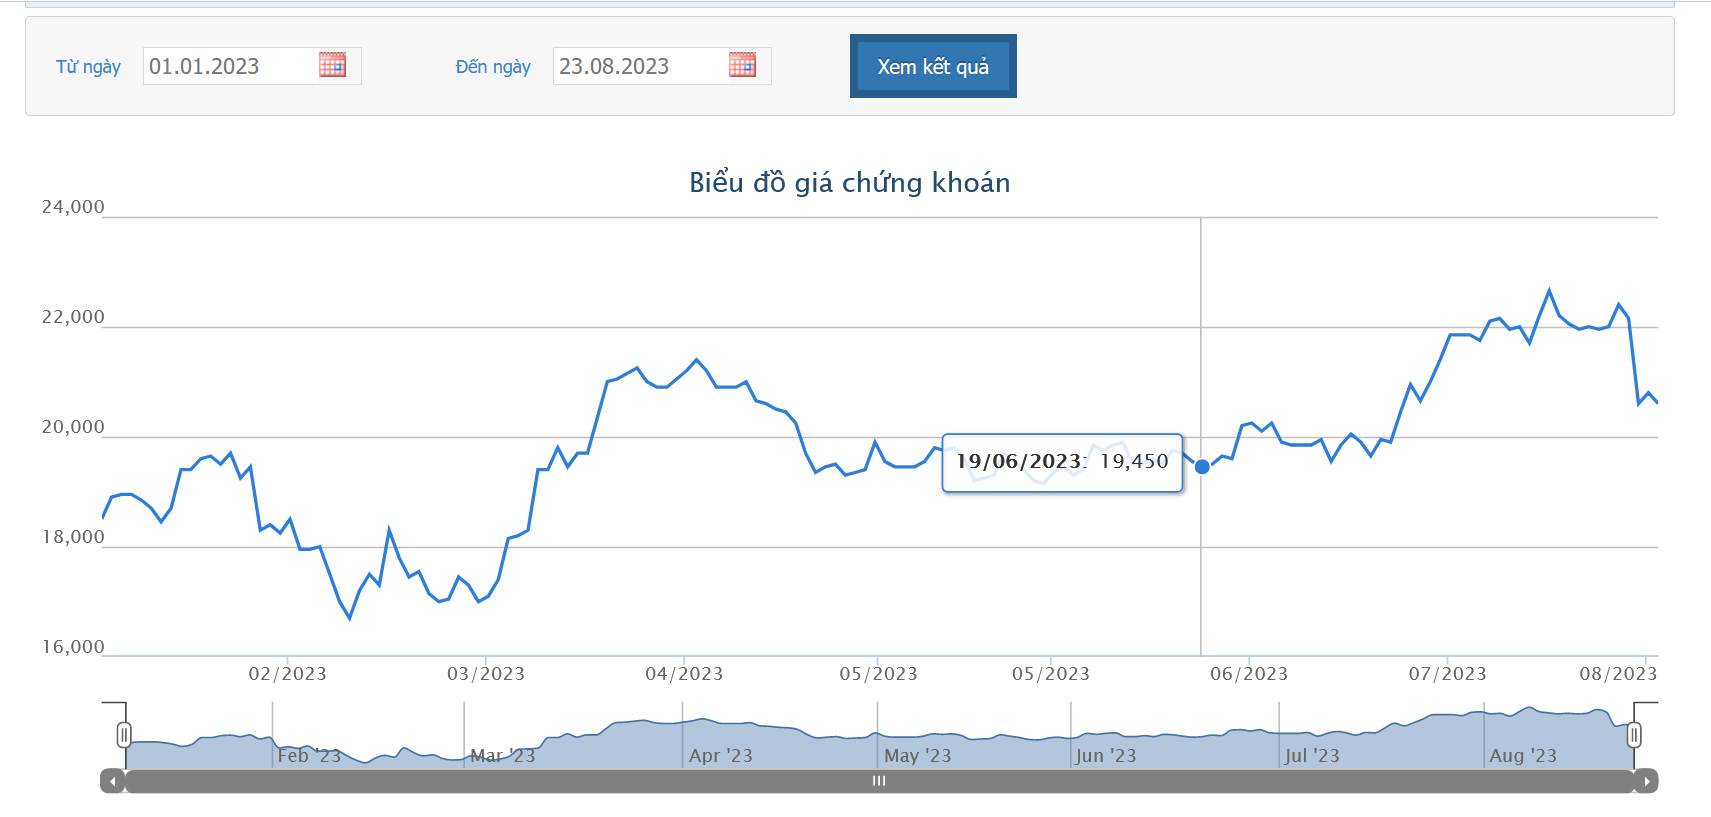Image resolution: width=1711 pixels, height=817 pixels.
Task: Click the 07/2023 x-axis label
Action: pyautogui.click(x=1447, y=674)
